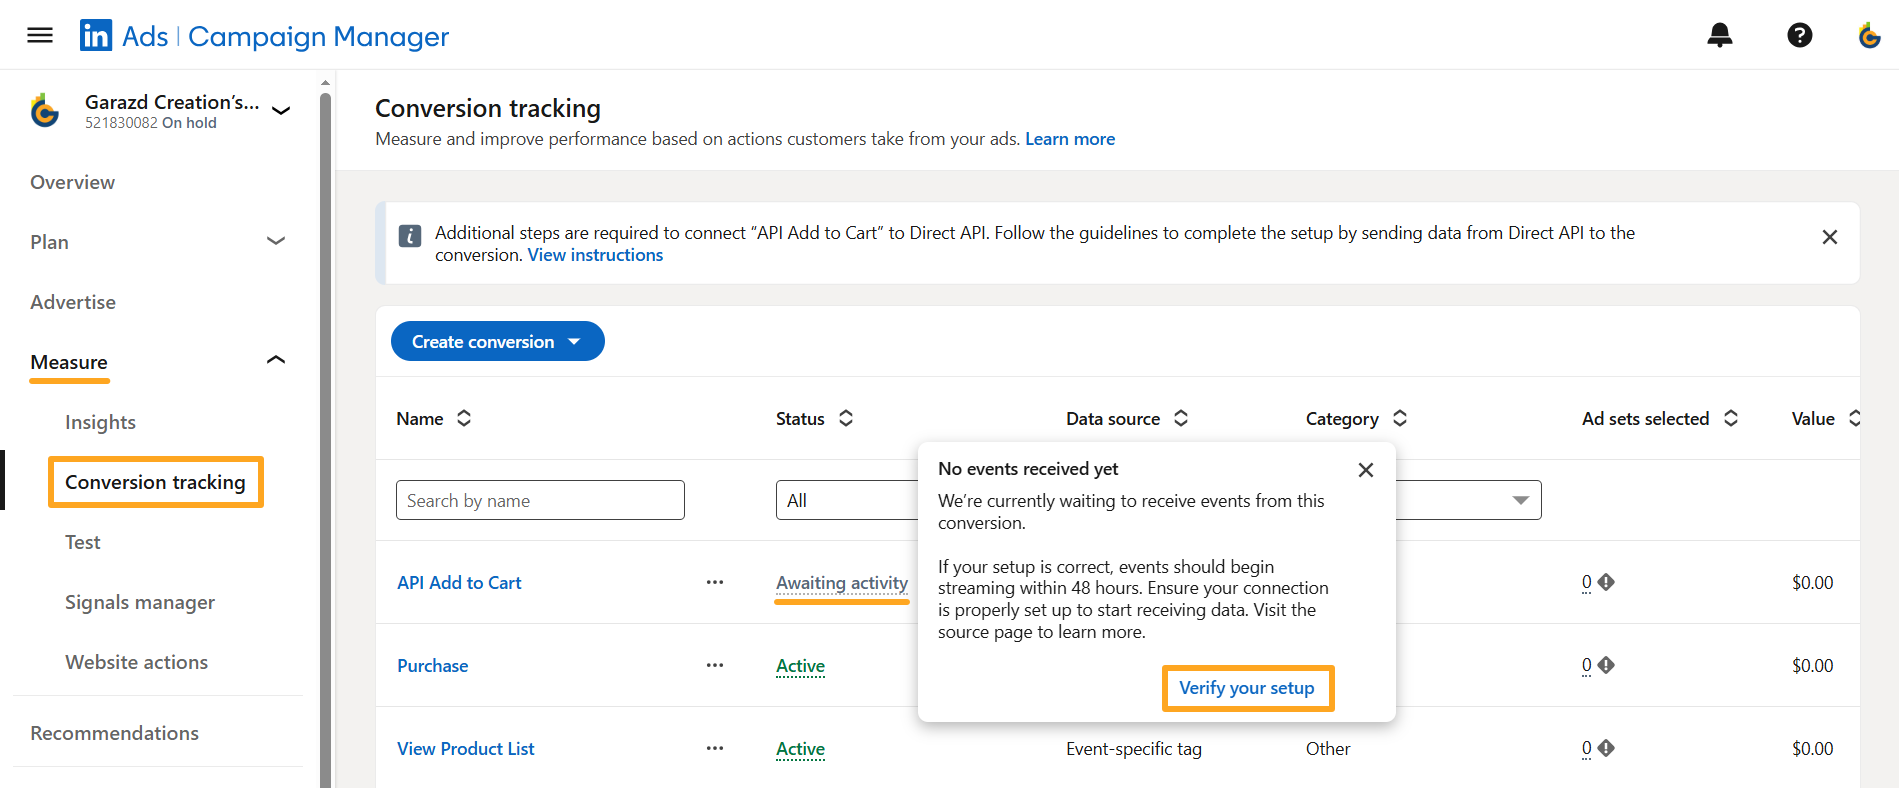
Task: Open the profile avatar in the header
Action: click(1870, 36)
